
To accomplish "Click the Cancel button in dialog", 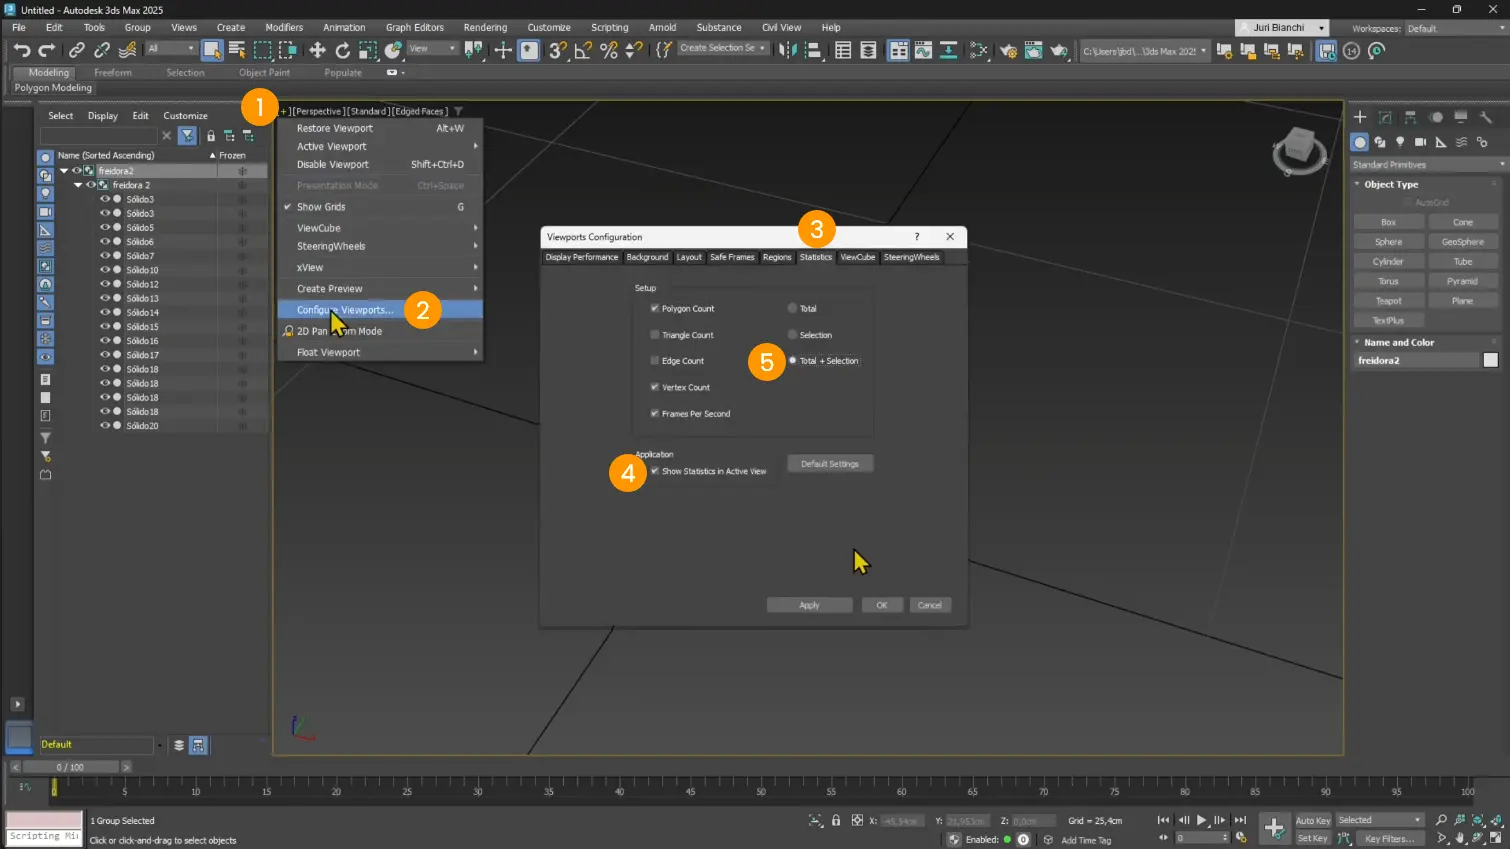I will click(x=930, y=605).
